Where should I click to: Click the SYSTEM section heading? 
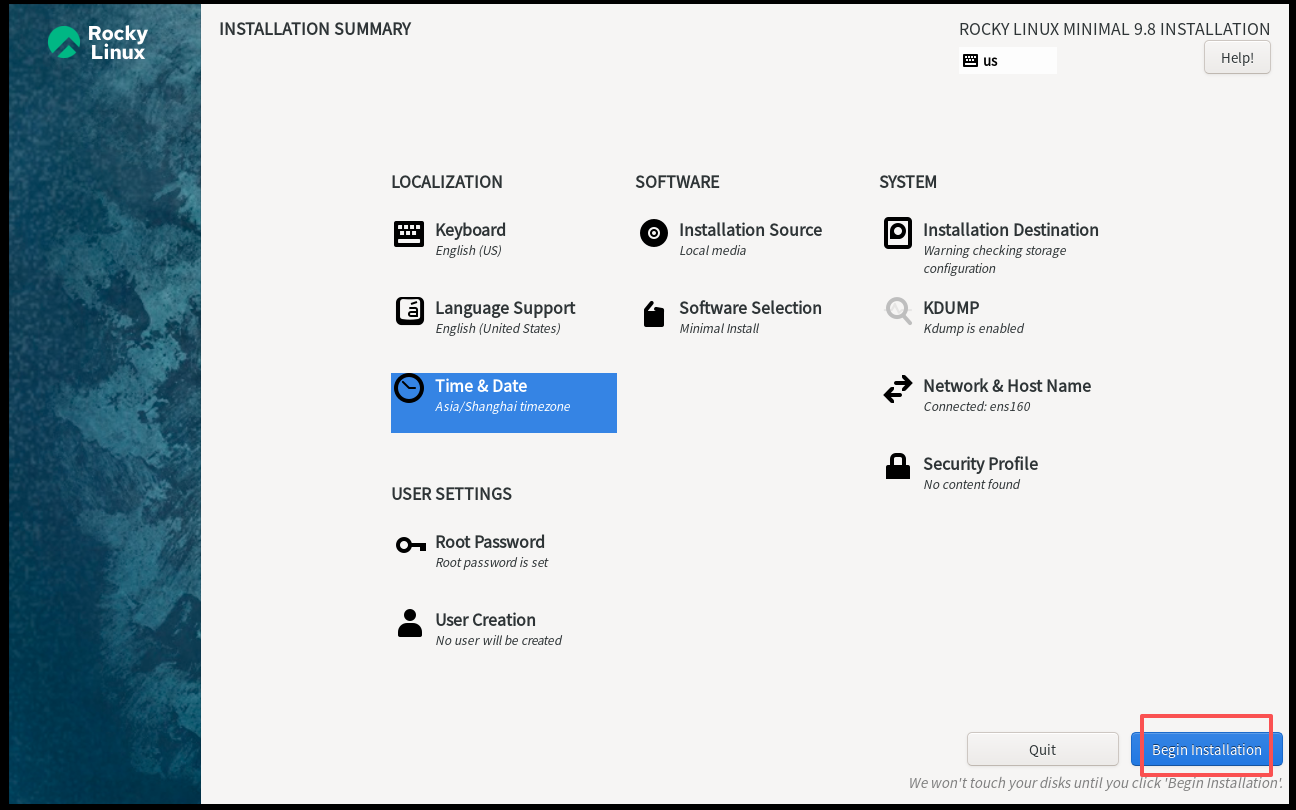click(x=908, y=182)
